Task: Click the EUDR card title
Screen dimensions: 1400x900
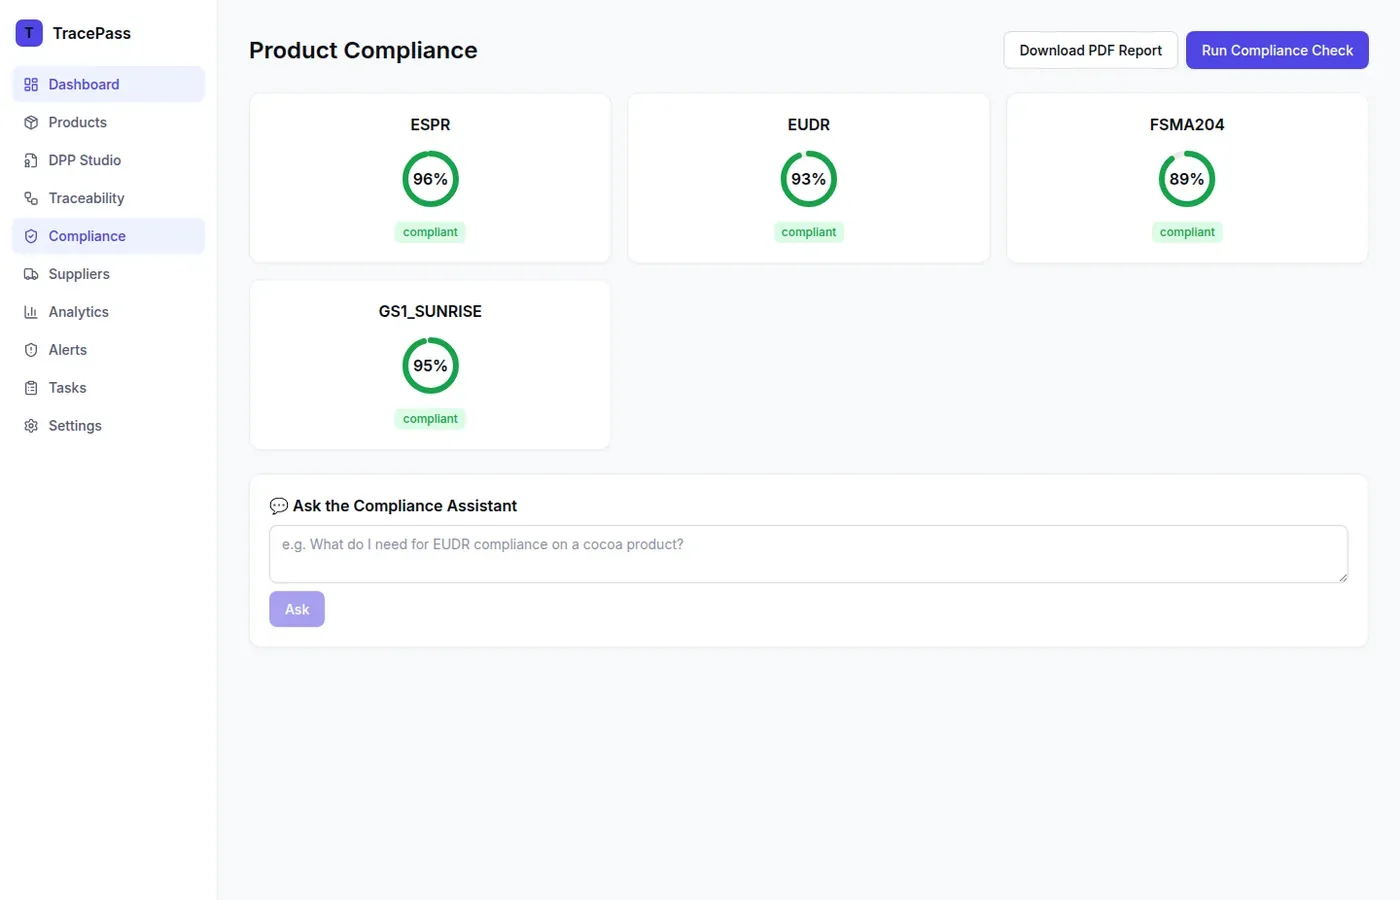Action: pos(809,125)
